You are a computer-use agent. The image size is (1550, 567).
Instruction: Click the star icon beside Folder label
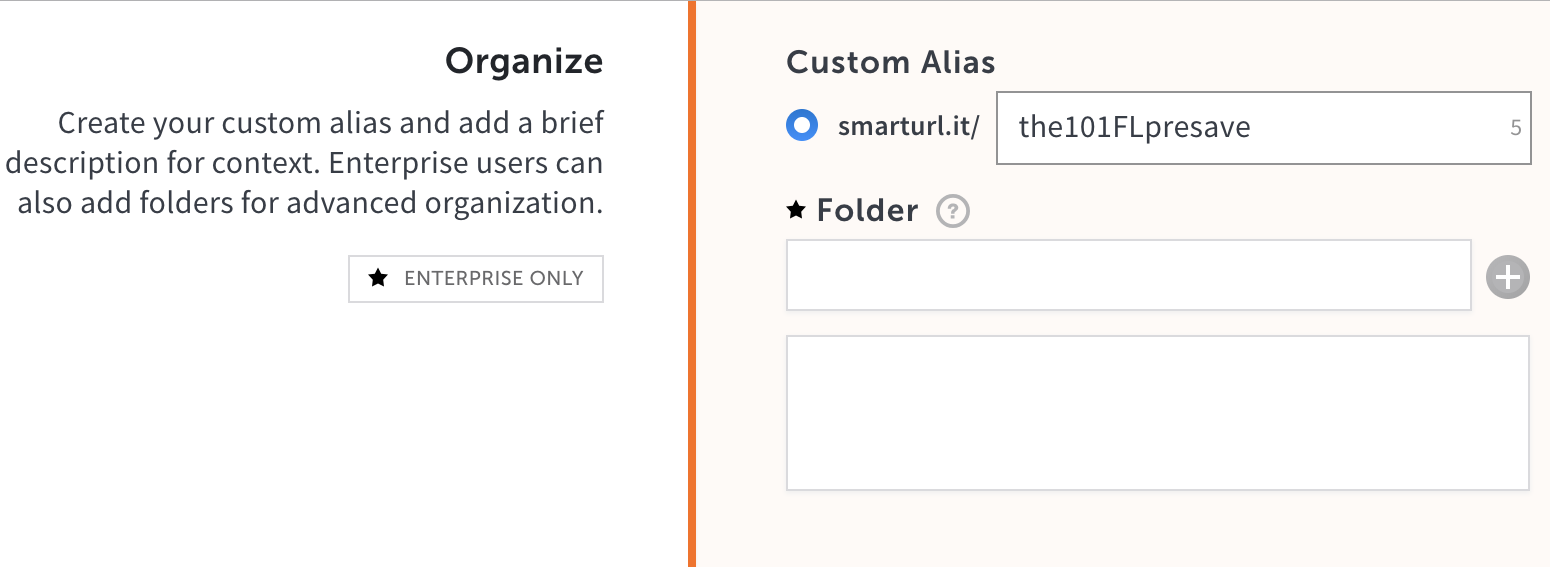(x=796, y=210)
